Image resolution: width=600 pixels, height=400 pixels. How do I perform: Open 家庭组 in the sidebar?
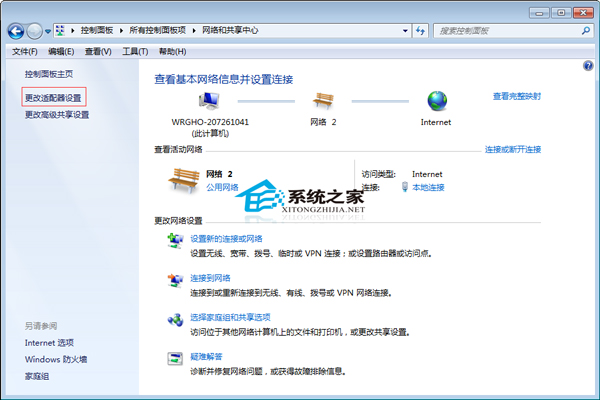pyautogui.click(x=37, y=377)
